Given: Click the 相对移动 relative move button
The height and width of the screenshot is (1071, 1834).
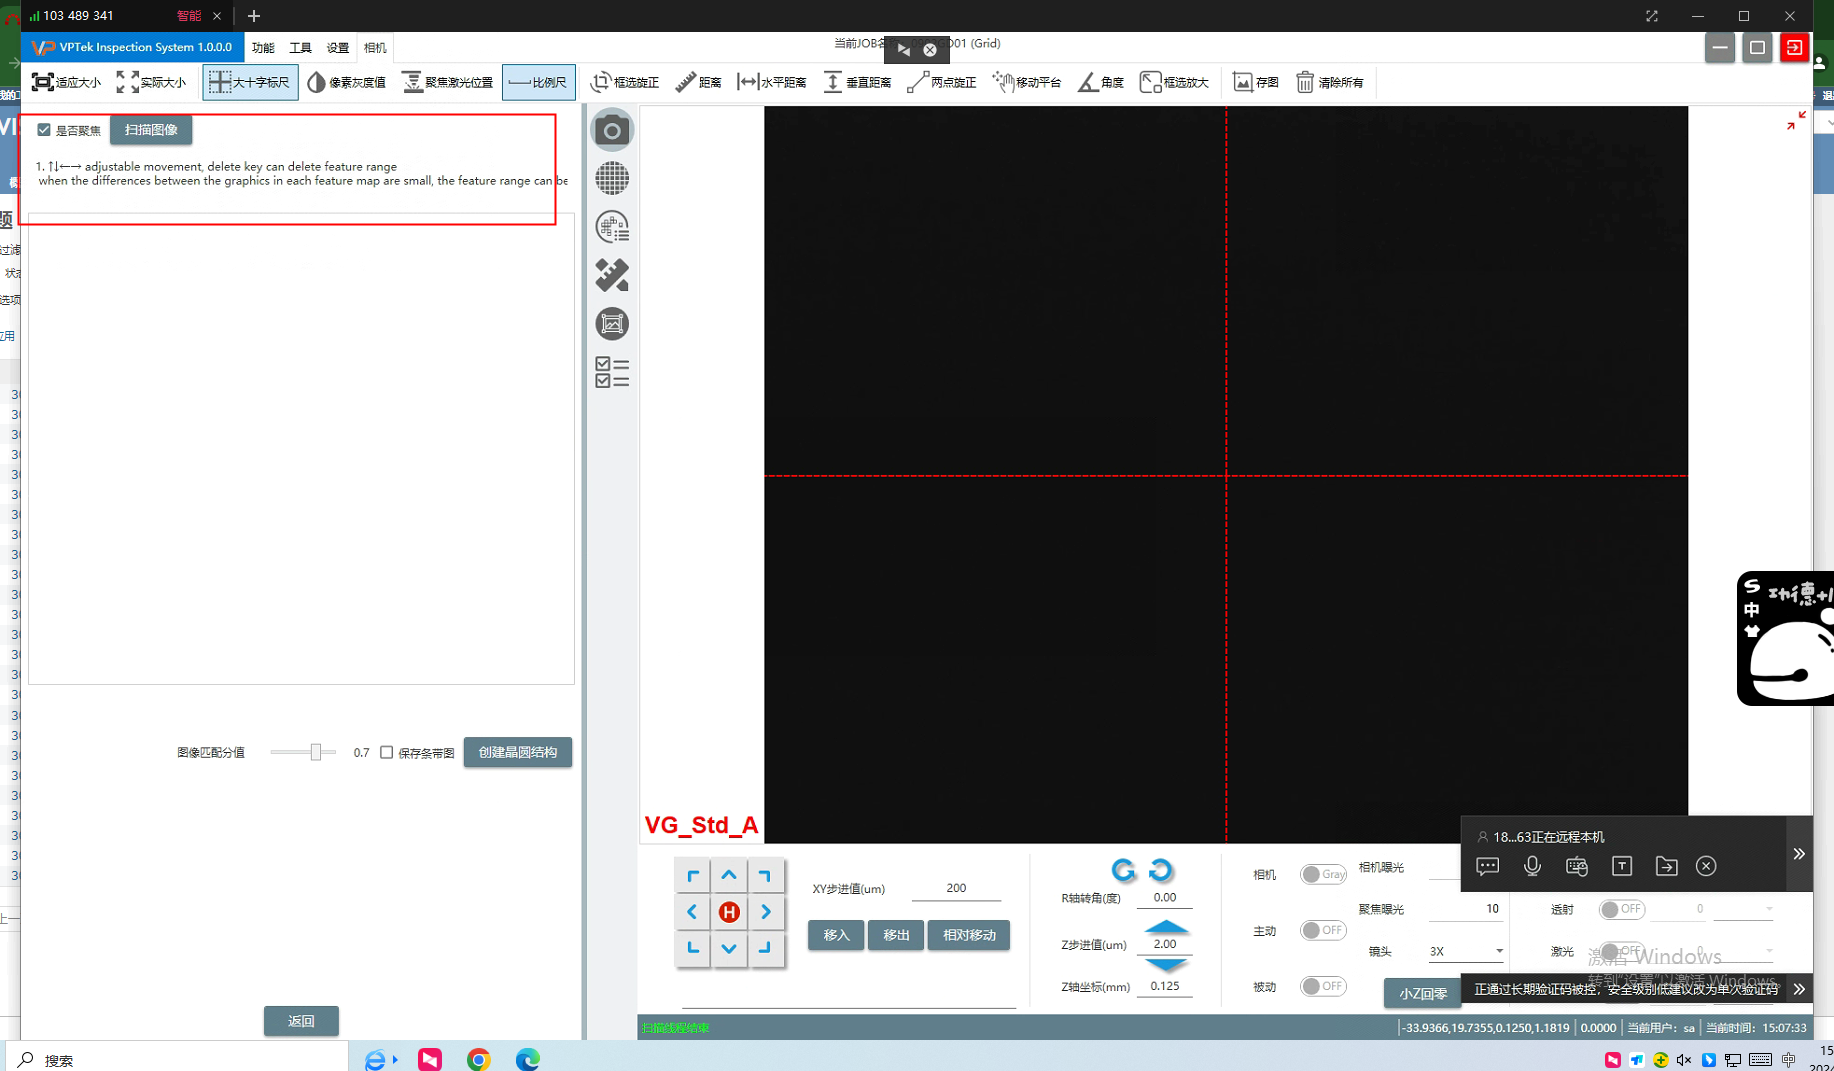Looking at the screenshot, I should pyautogui.click(x=969, y=935).
